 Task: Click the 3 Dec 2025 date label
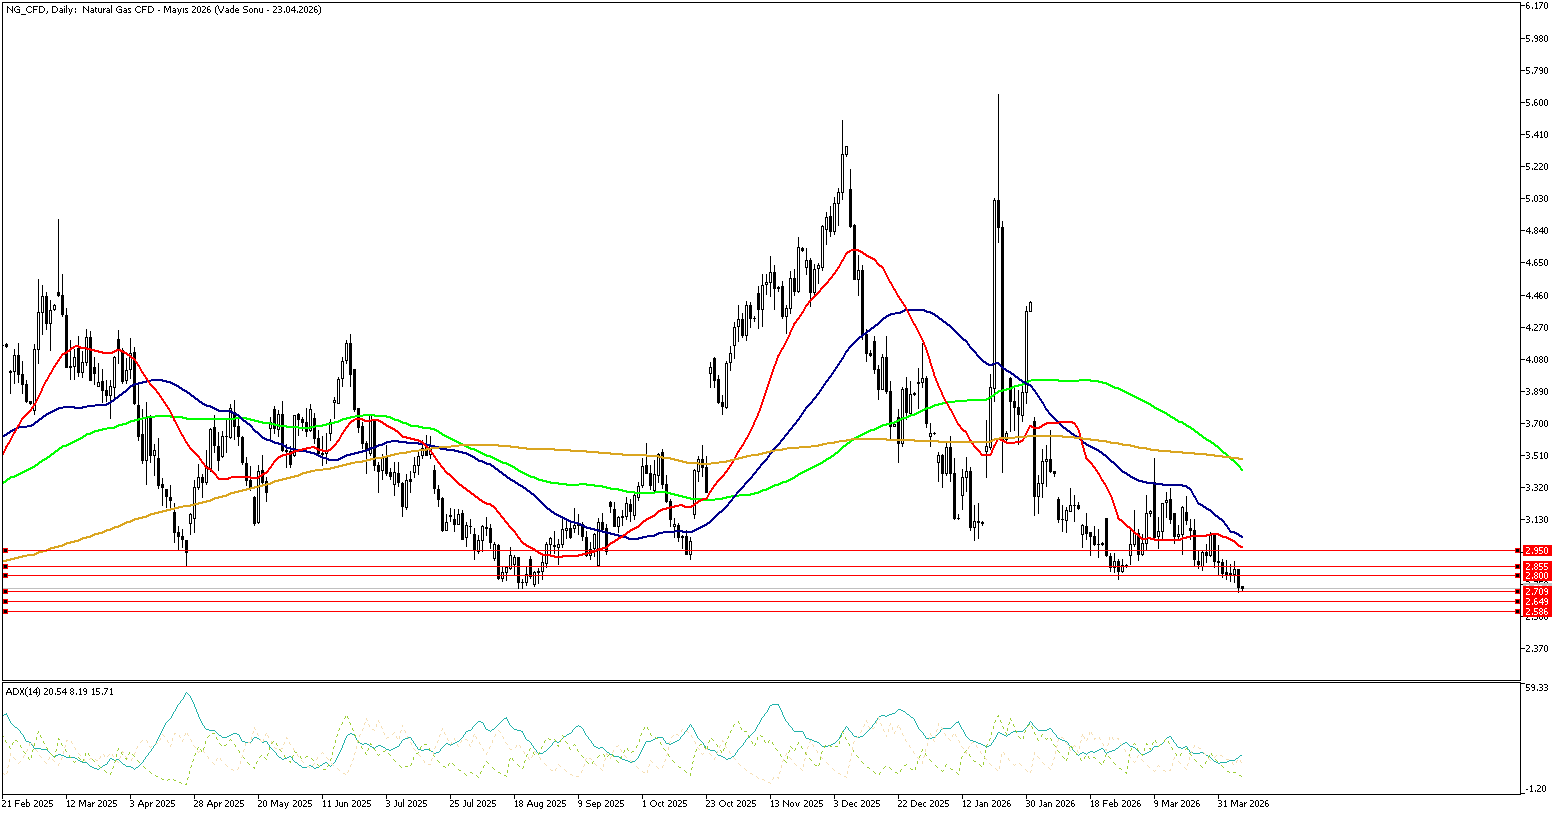coord(857,803)
